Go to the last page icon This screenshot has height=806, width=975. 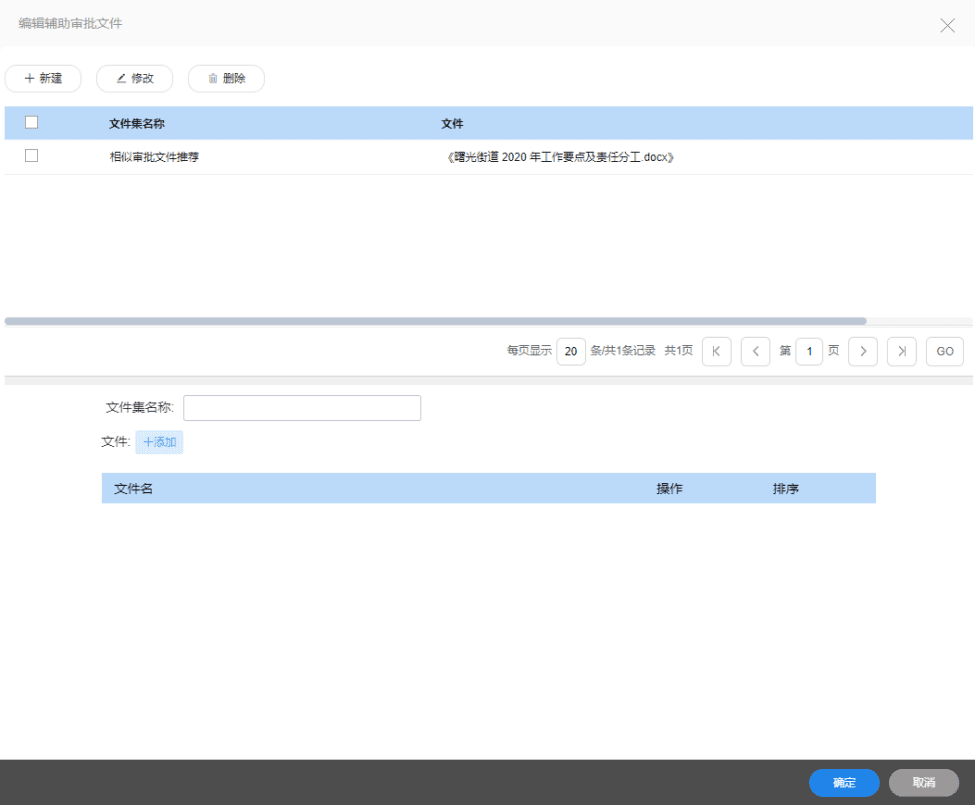coord(902,351)
